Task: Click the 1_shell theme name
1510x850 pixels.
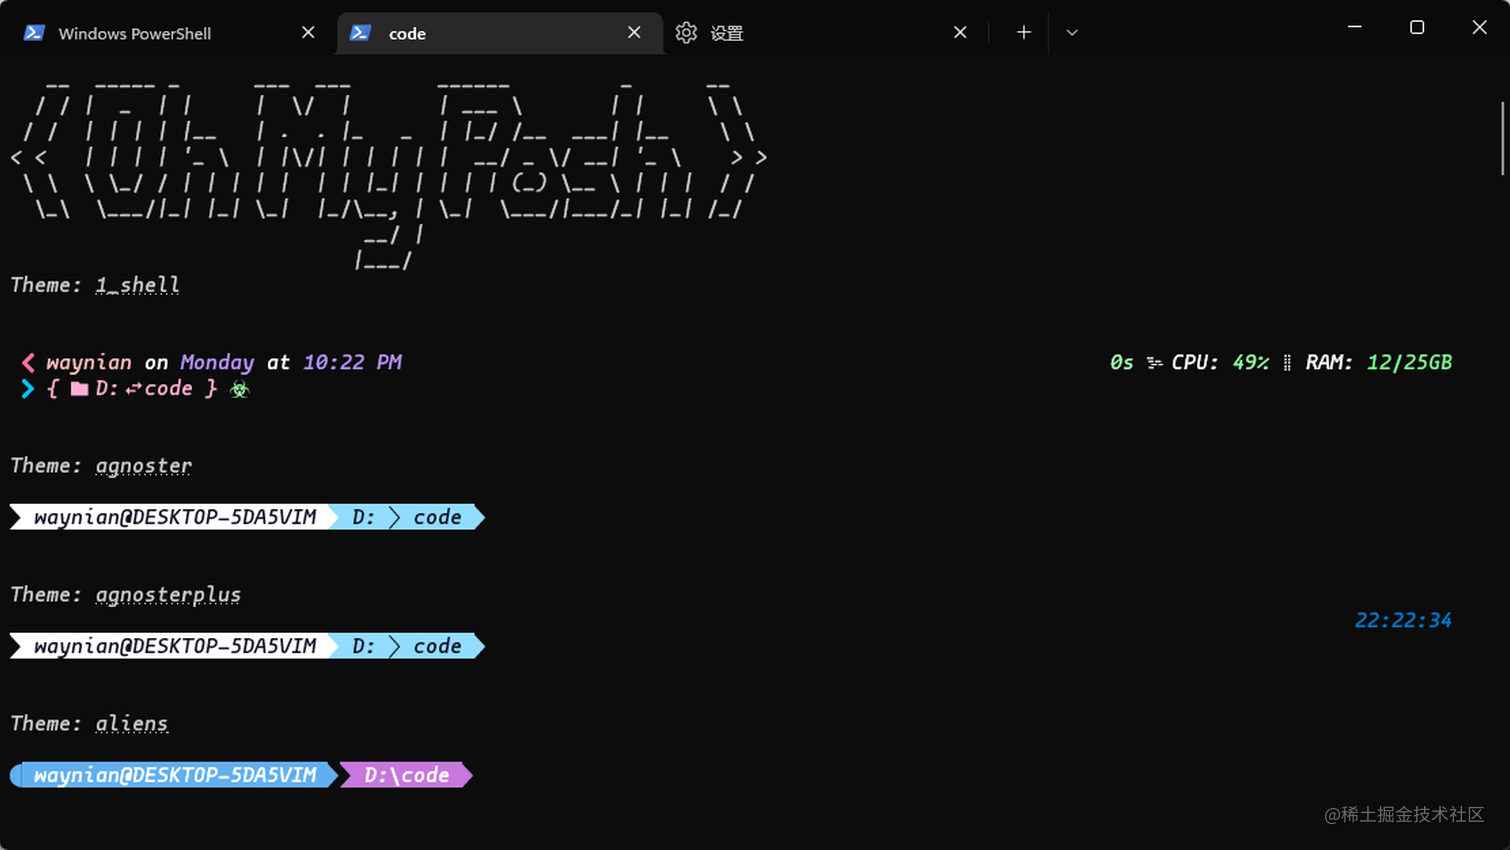Action: (x=138, y=285)
